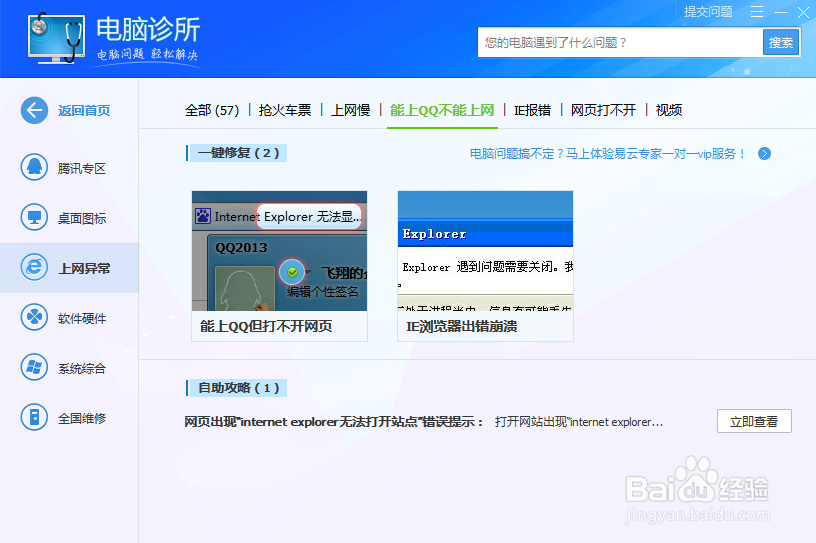This screenshot has height=543, width=816.
Task: Open the main menu hamburger icon
Action: point(757,12)
